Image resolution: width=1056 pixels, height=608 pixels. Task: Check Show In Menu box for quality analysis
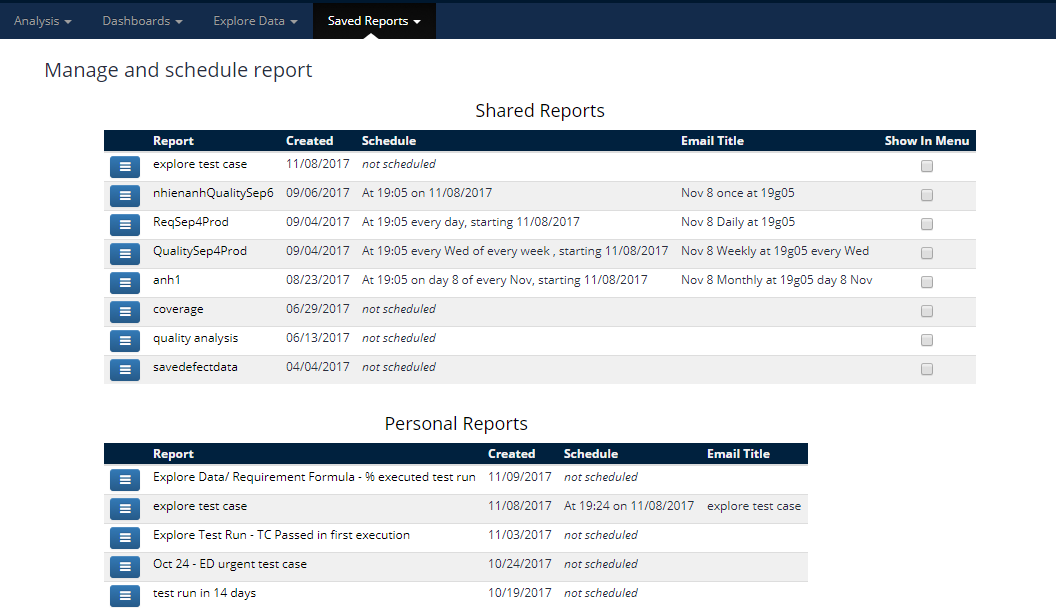coord(927,340)
